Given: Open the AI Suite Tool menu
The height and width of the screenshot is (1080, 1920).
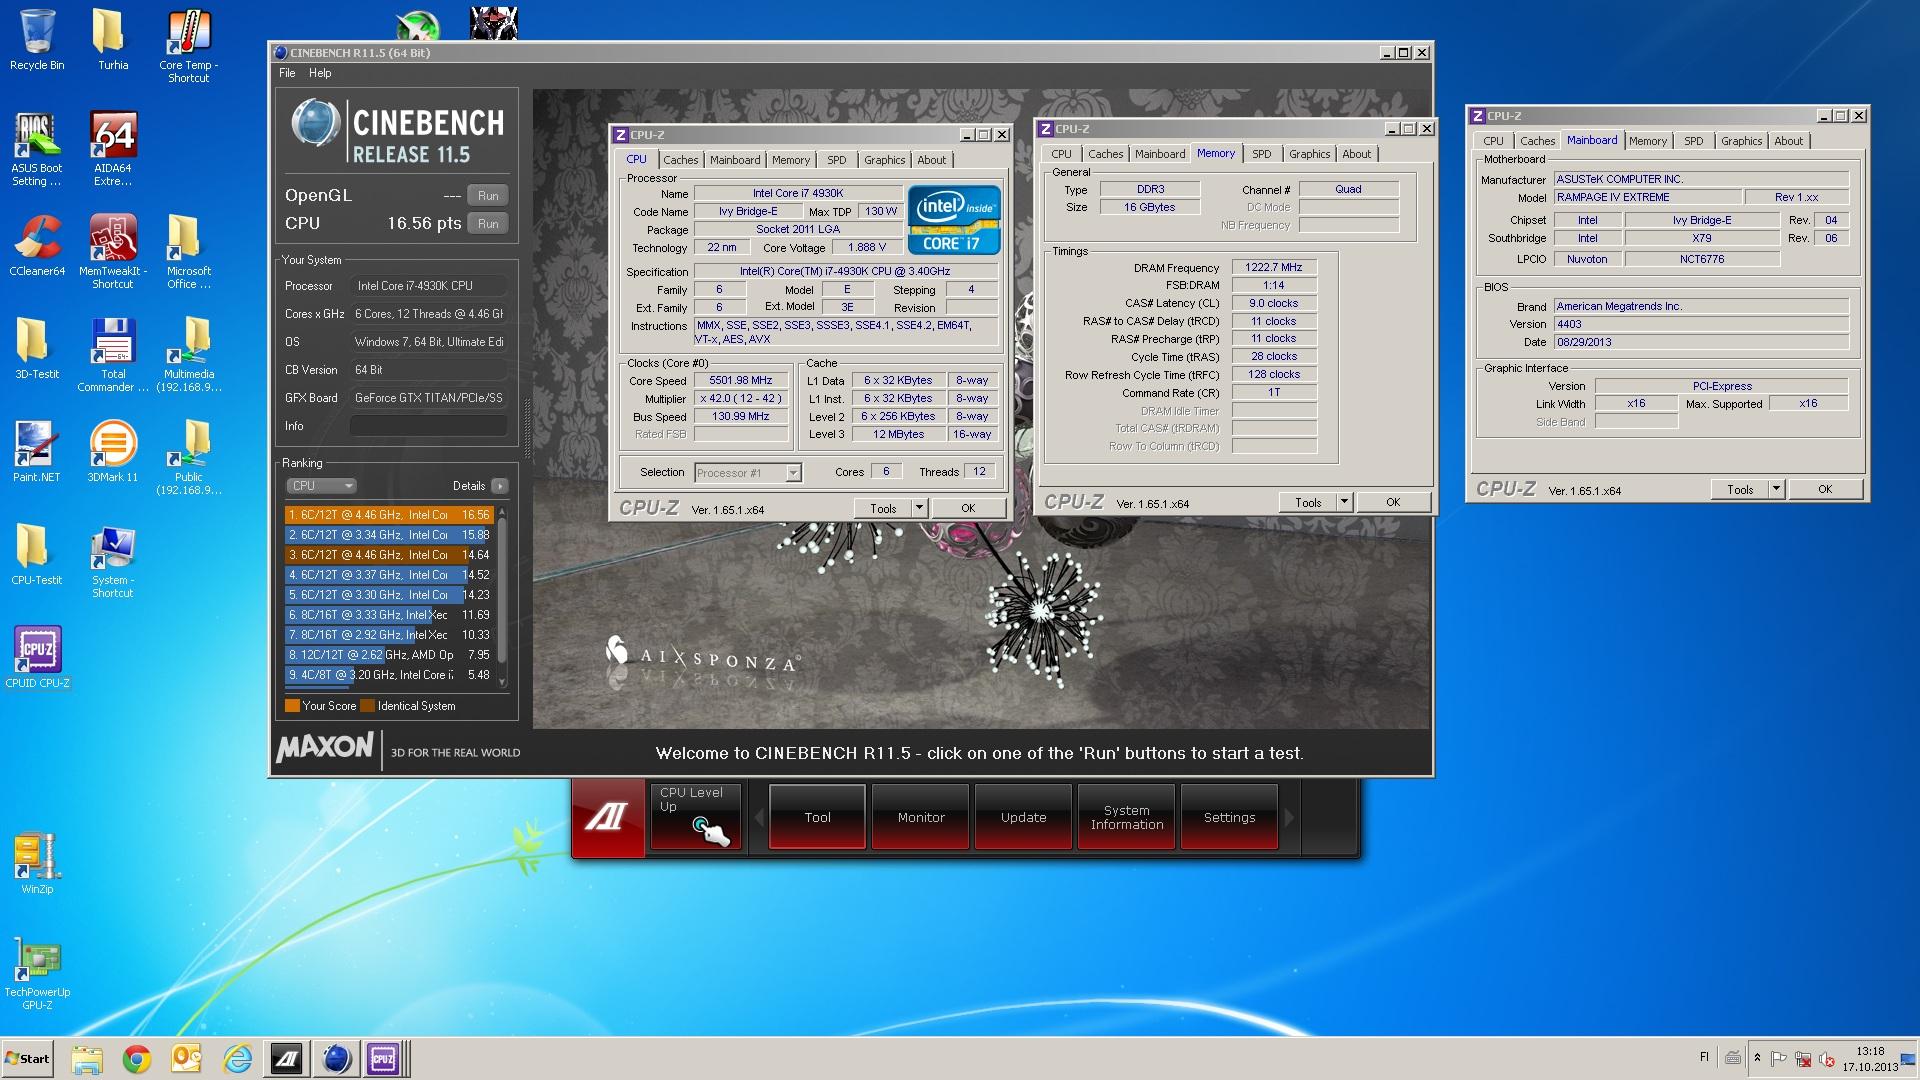Looking at the screenshot, I should pos(817,817).
